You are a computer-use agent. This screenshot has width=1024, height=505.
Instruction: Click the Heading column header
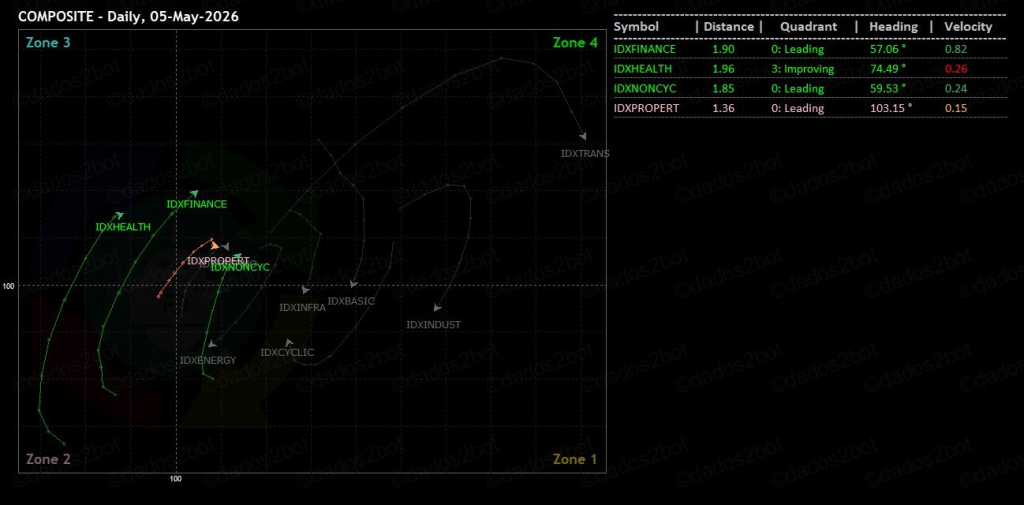(893, 27)
